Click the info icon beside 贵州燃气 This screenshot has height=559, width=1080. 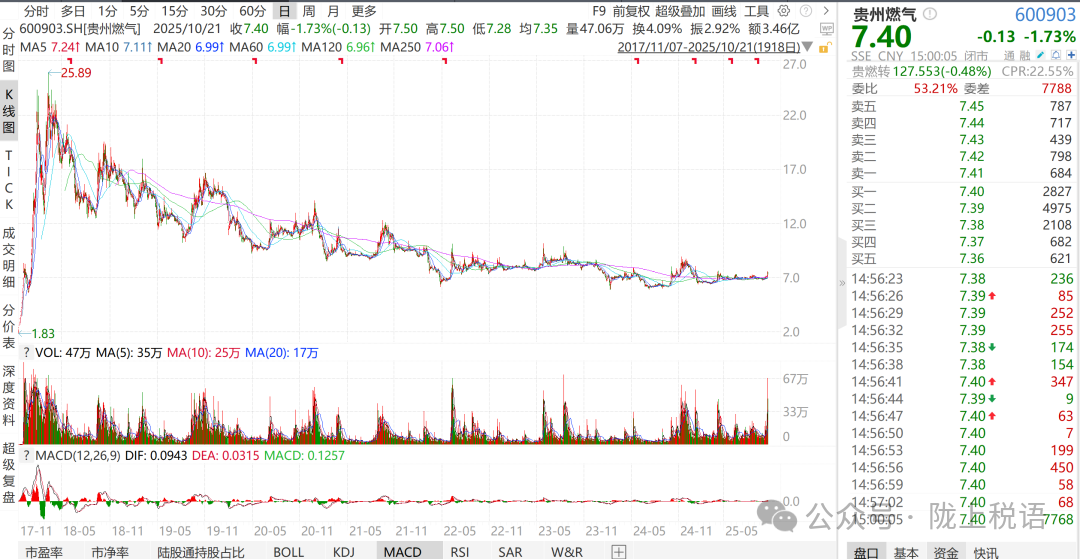pos(931,14)
